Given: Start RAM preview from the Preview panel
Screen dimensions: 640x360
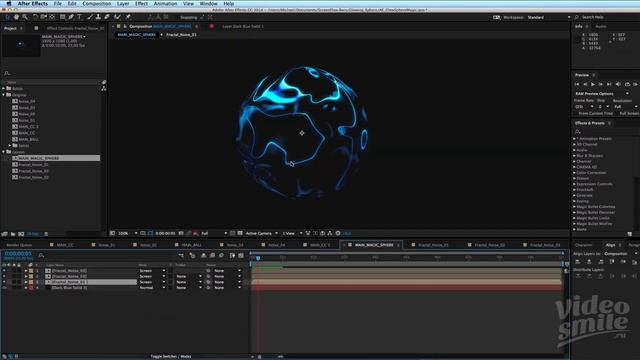Looking at the screenshot, I should [636, 84].
